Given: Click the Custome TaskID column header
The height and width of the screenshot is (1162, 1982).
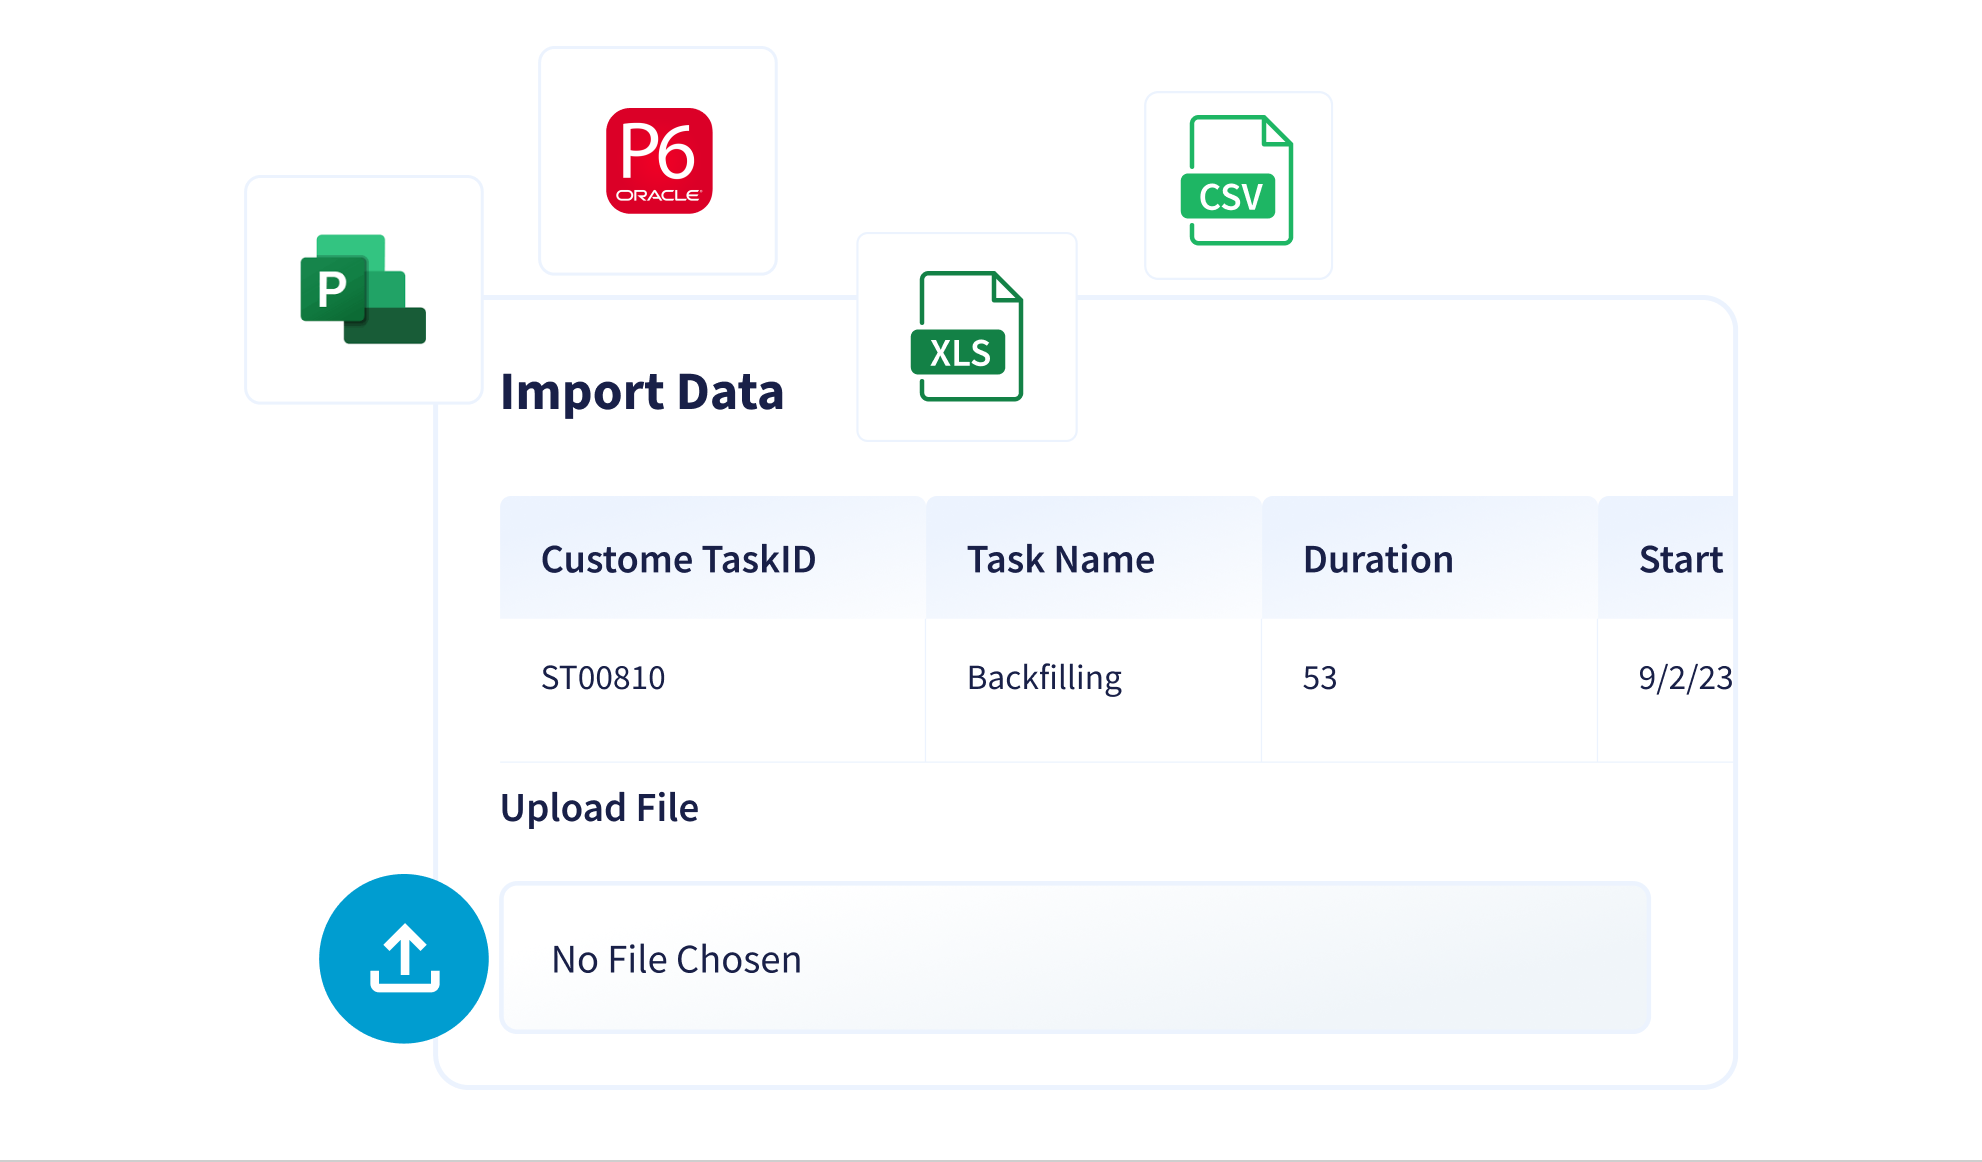Looking at the screenshot, I should (x=678, y=559).
